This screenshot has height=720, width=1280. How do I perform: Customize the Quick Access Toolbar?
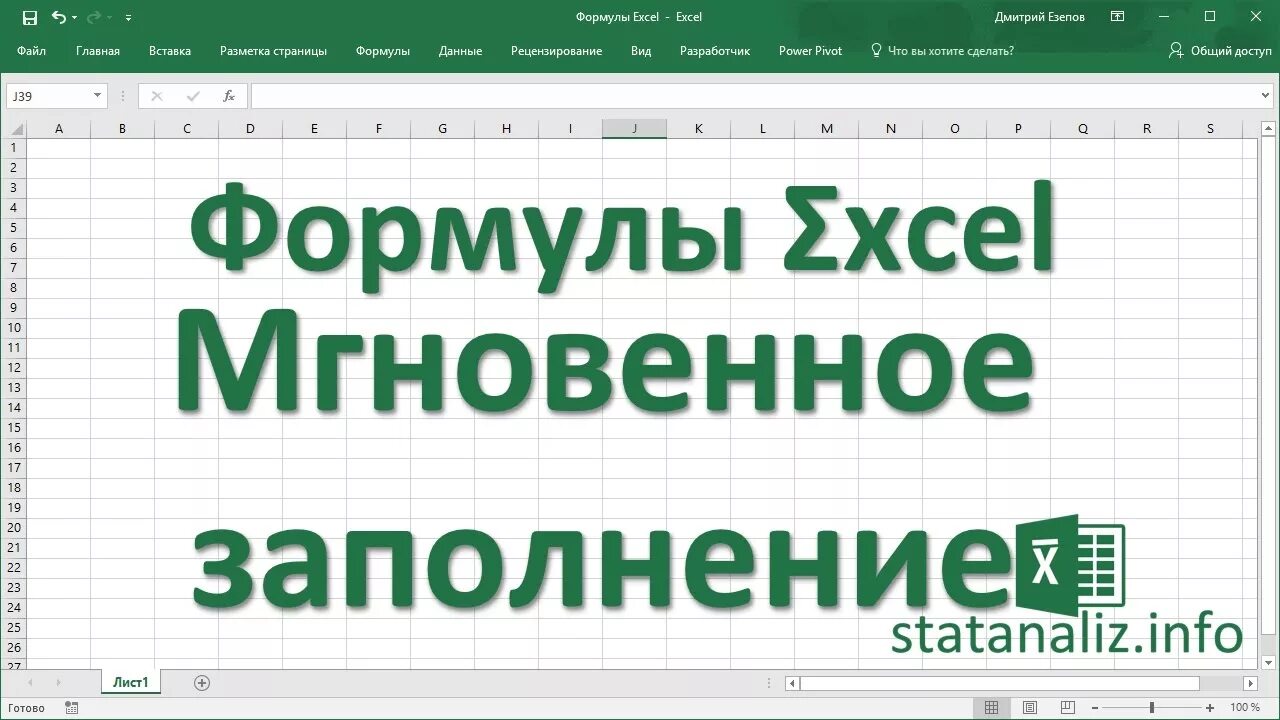(128, 18)
